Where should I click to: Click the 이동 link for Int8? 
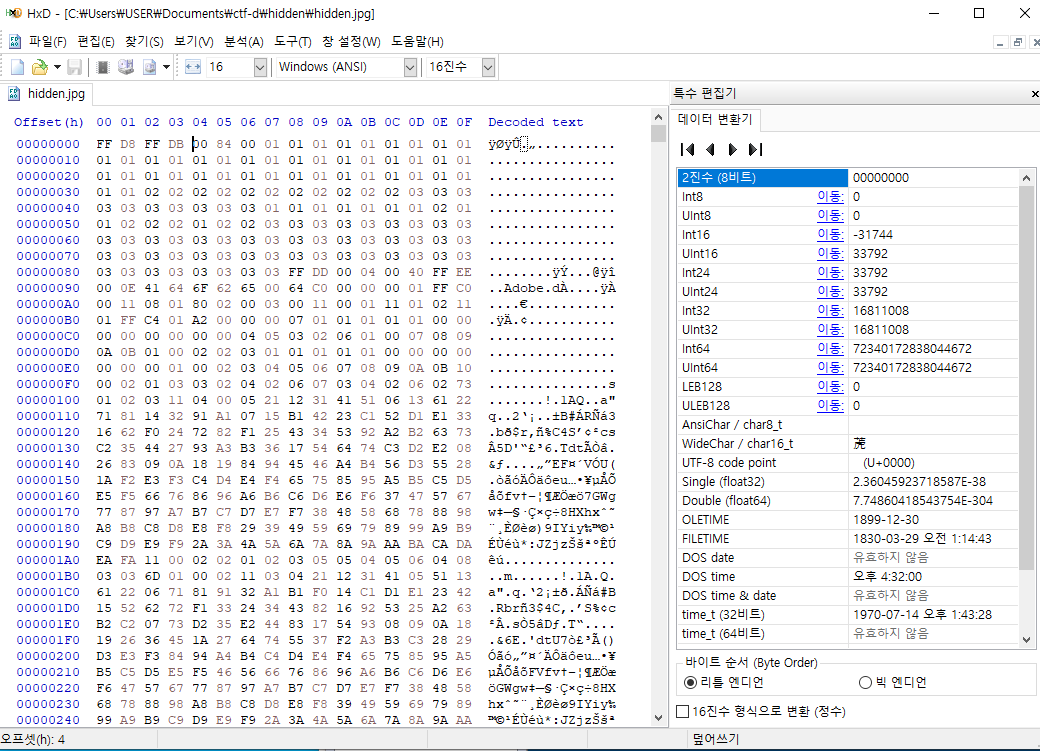click(830, 196)
